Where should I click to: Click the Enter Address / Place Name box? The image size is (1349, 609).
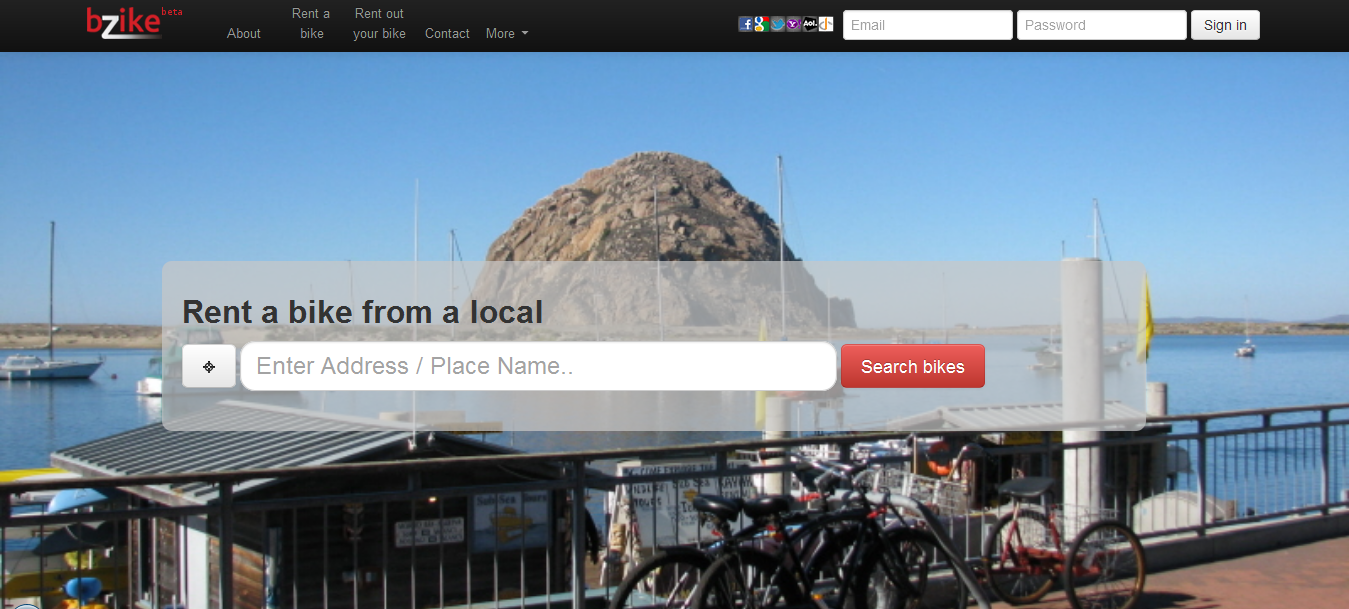(x=538, y=366)
